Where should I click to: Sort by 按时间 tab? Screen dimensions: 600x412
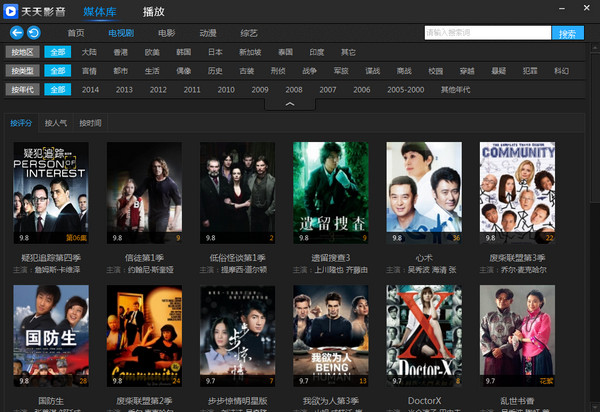pos(90,123)
